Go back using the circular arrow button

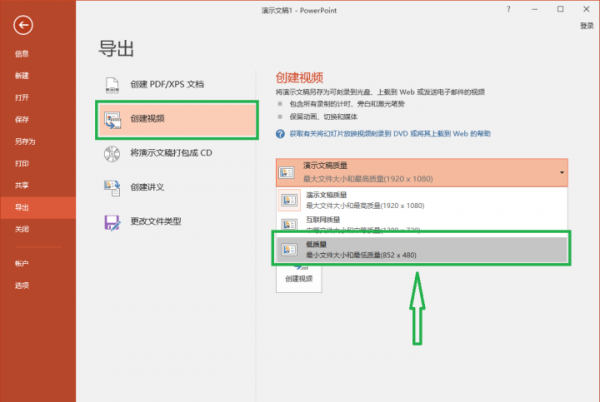(23, 25)
